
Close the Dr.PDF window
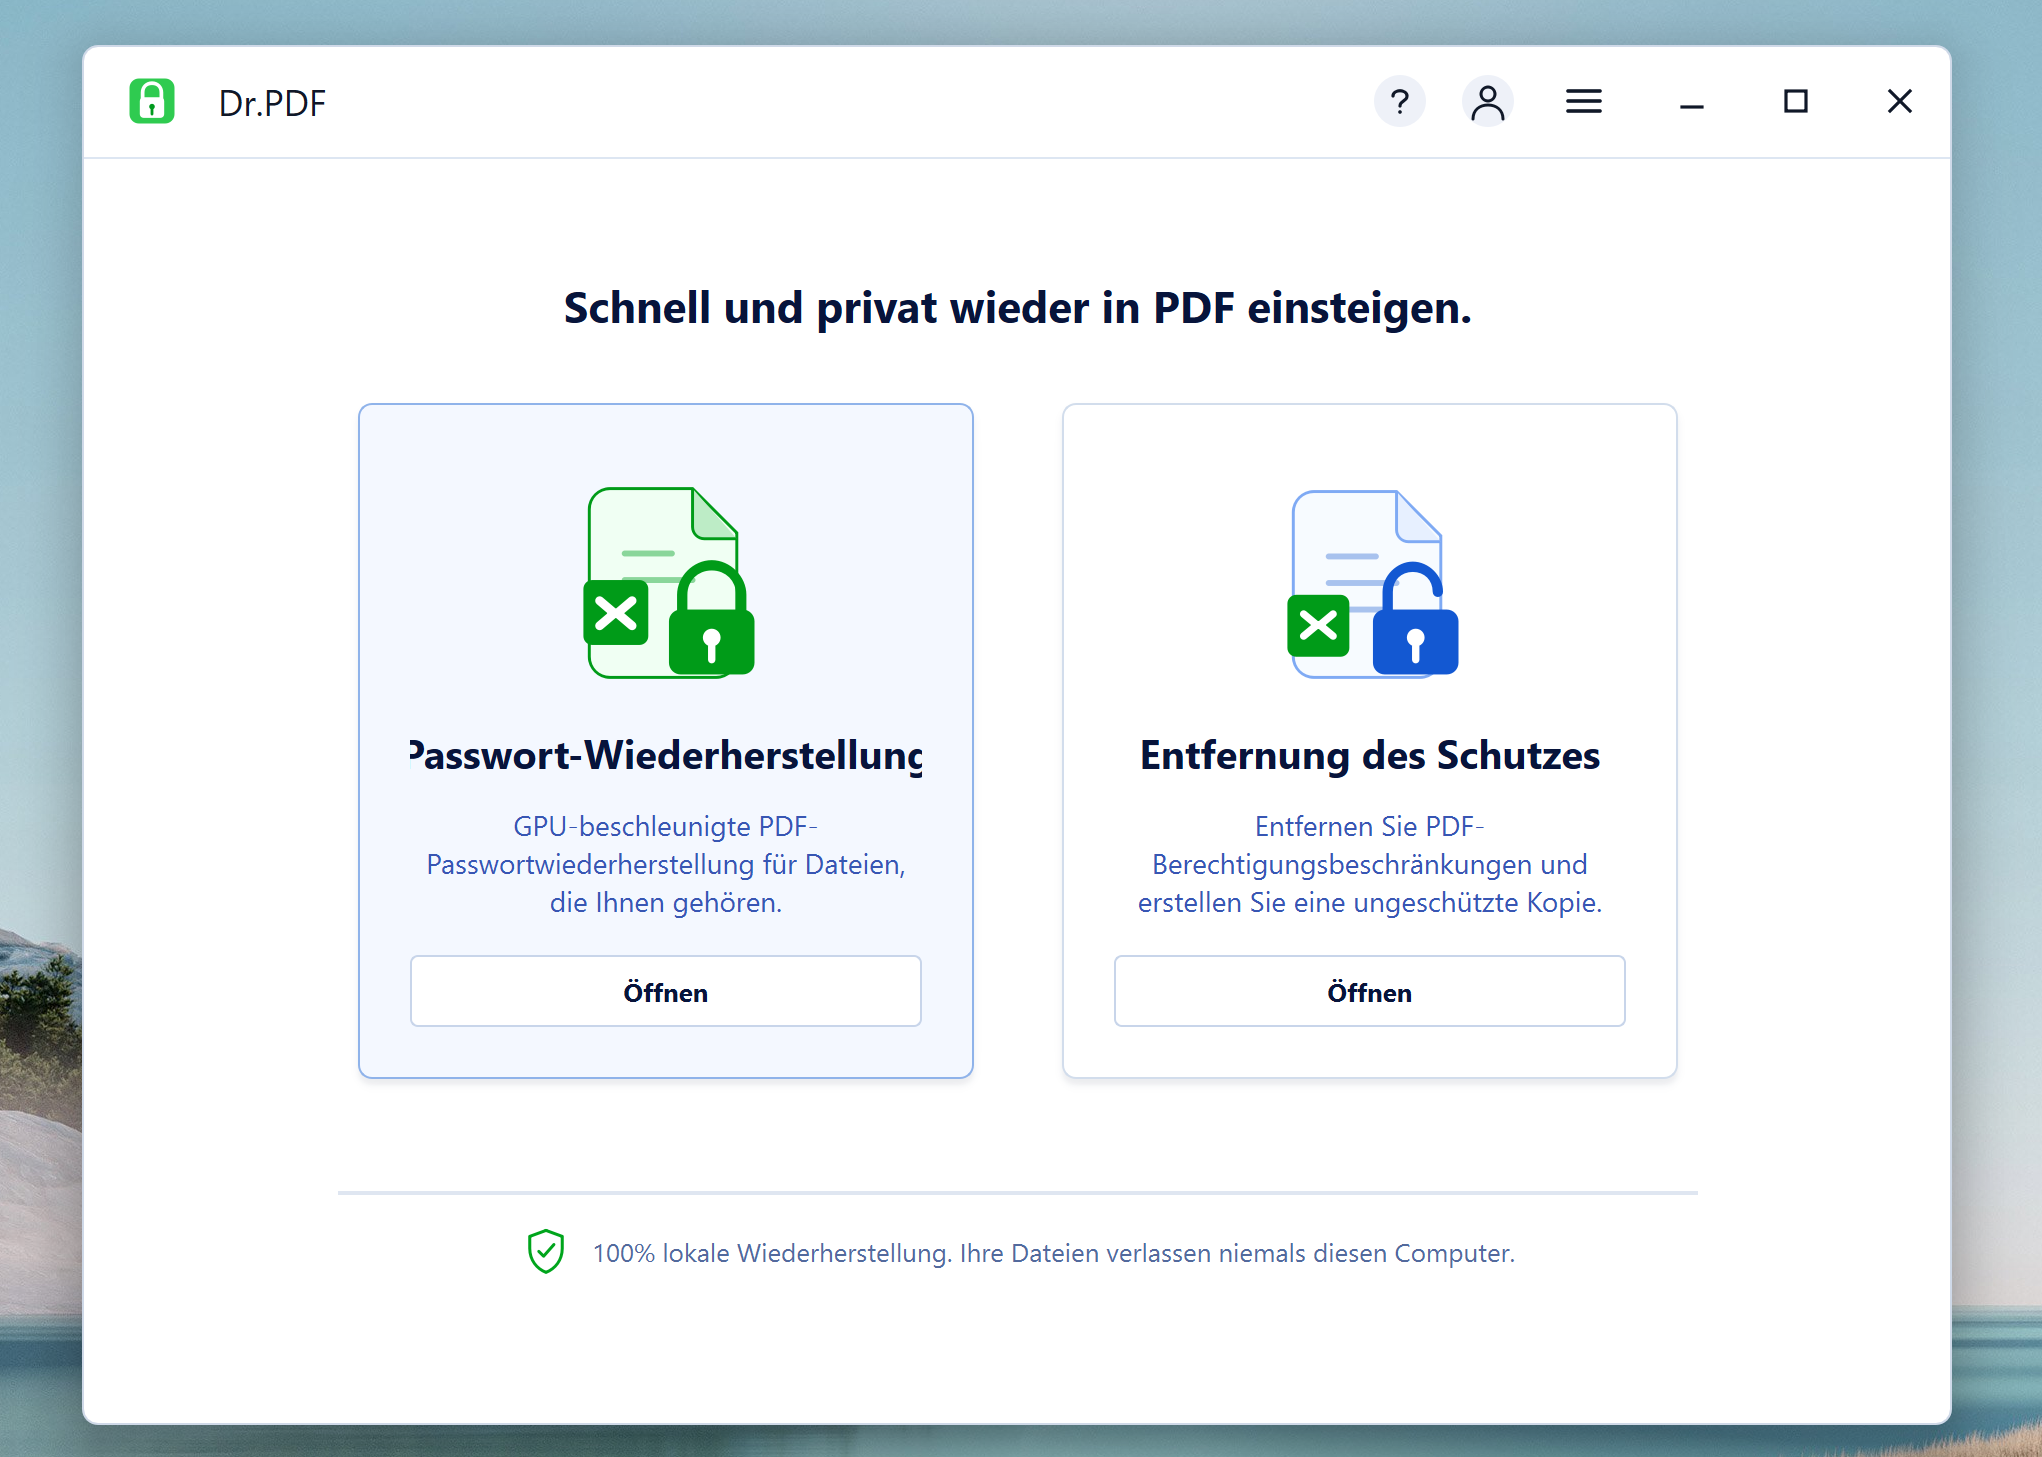click(1900, 101)
